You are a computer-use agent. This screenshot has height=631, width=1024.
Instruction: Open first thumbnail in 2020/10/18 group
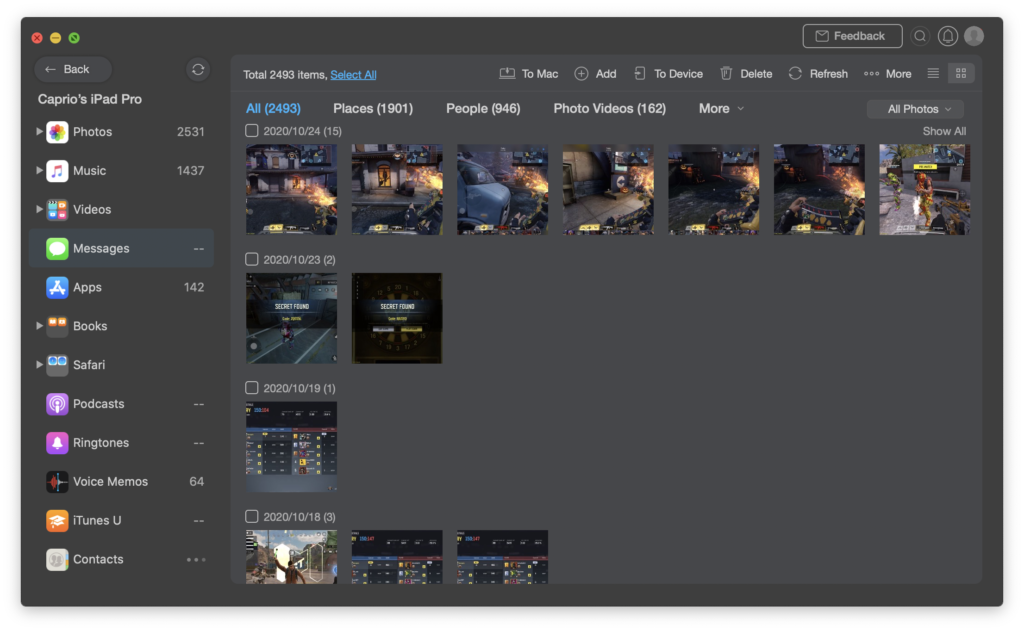coord(291,557)
